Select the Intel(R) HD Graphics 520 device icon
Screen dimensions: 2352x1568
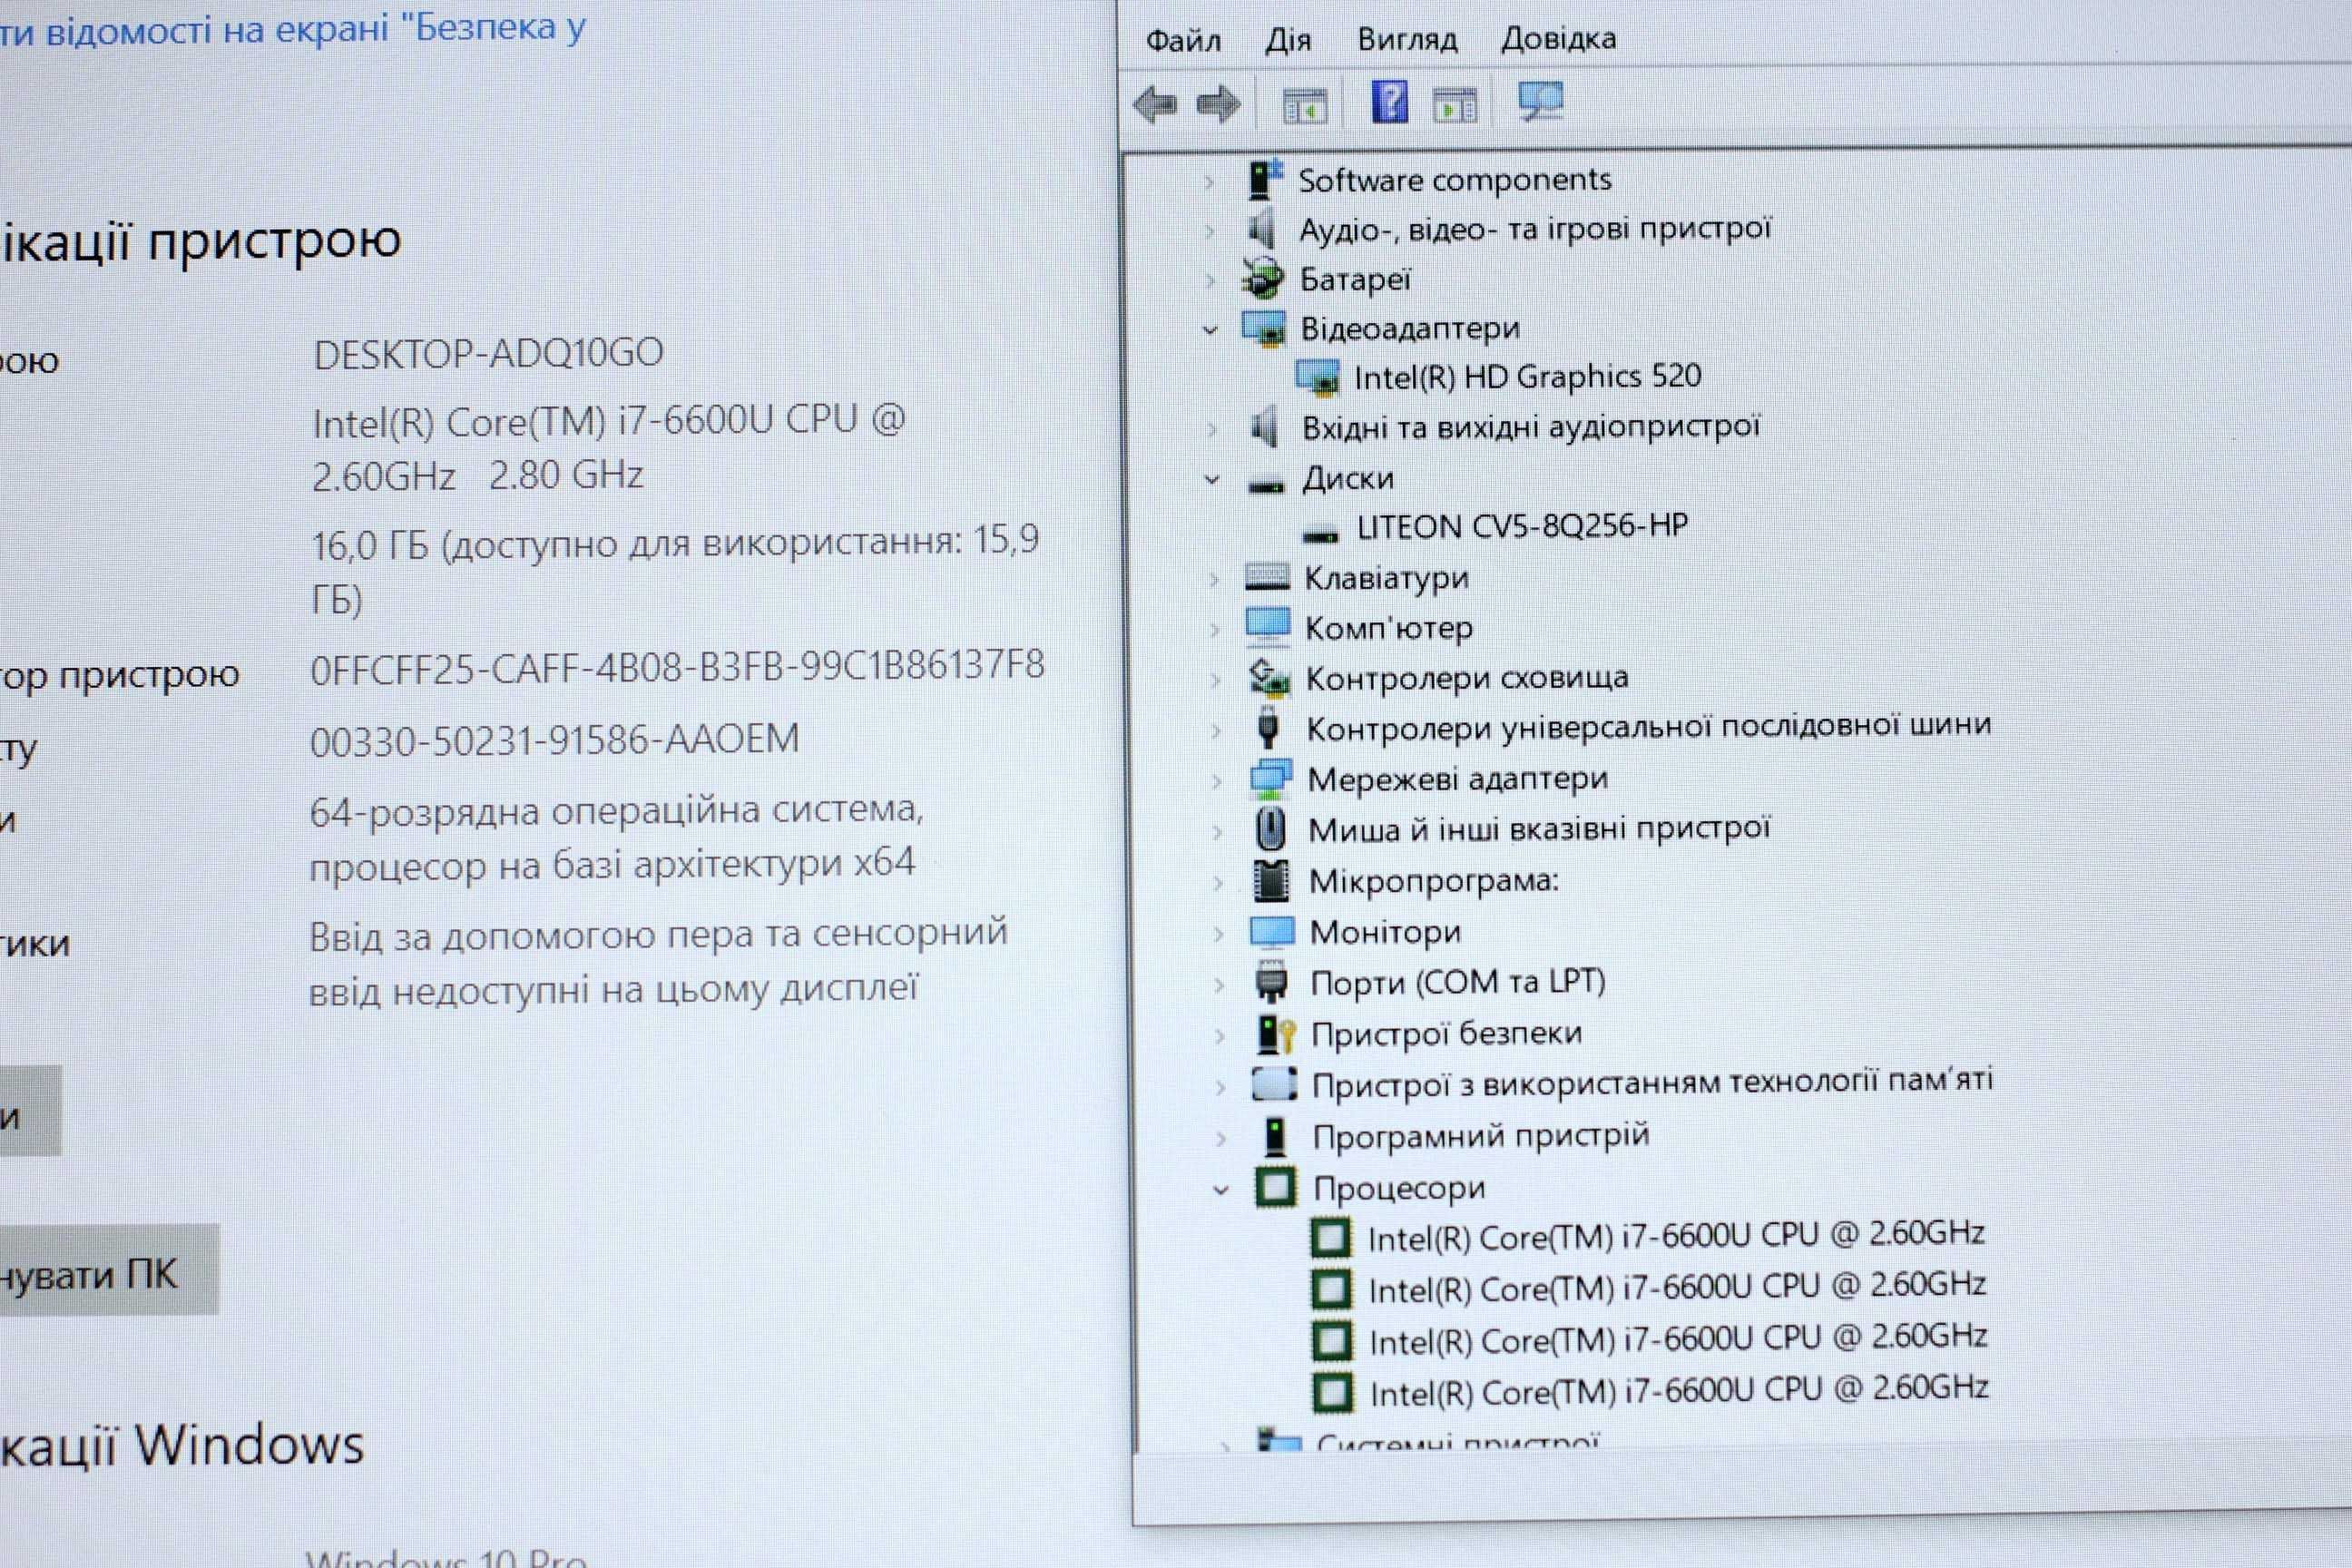1318,378
